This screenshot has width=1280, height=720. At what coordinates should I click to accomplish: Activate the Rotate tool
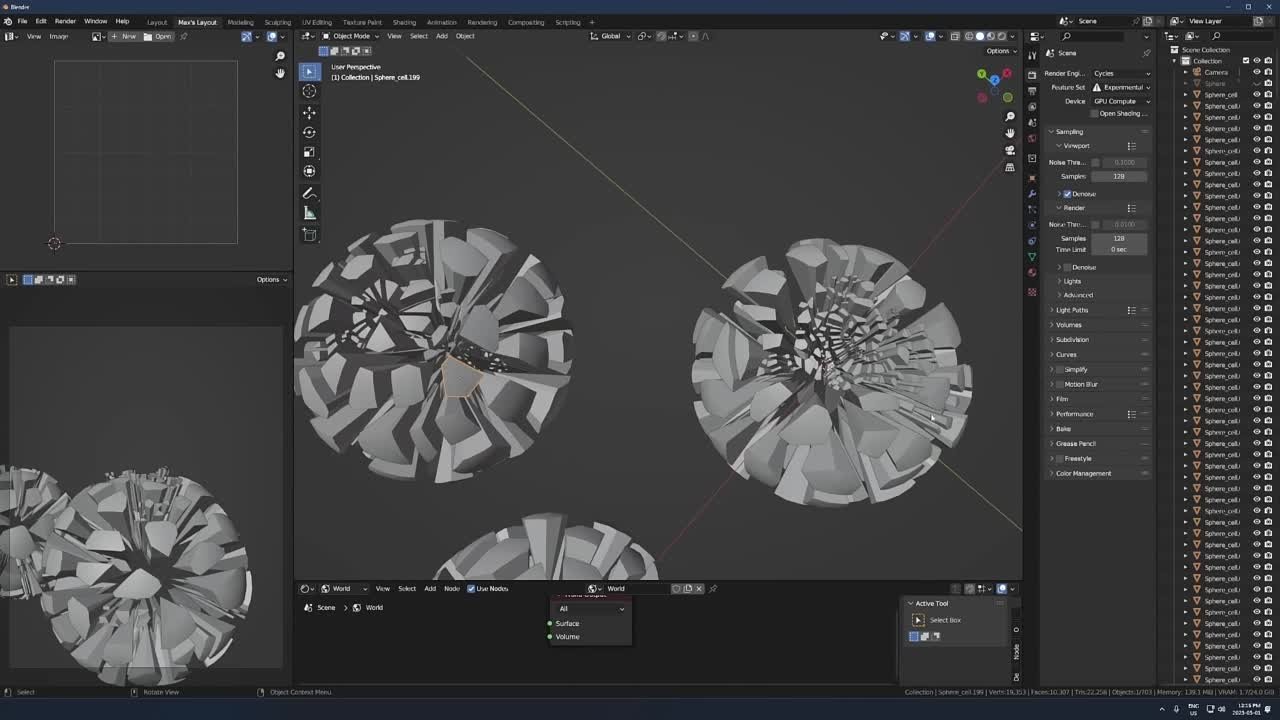[309, 132]
